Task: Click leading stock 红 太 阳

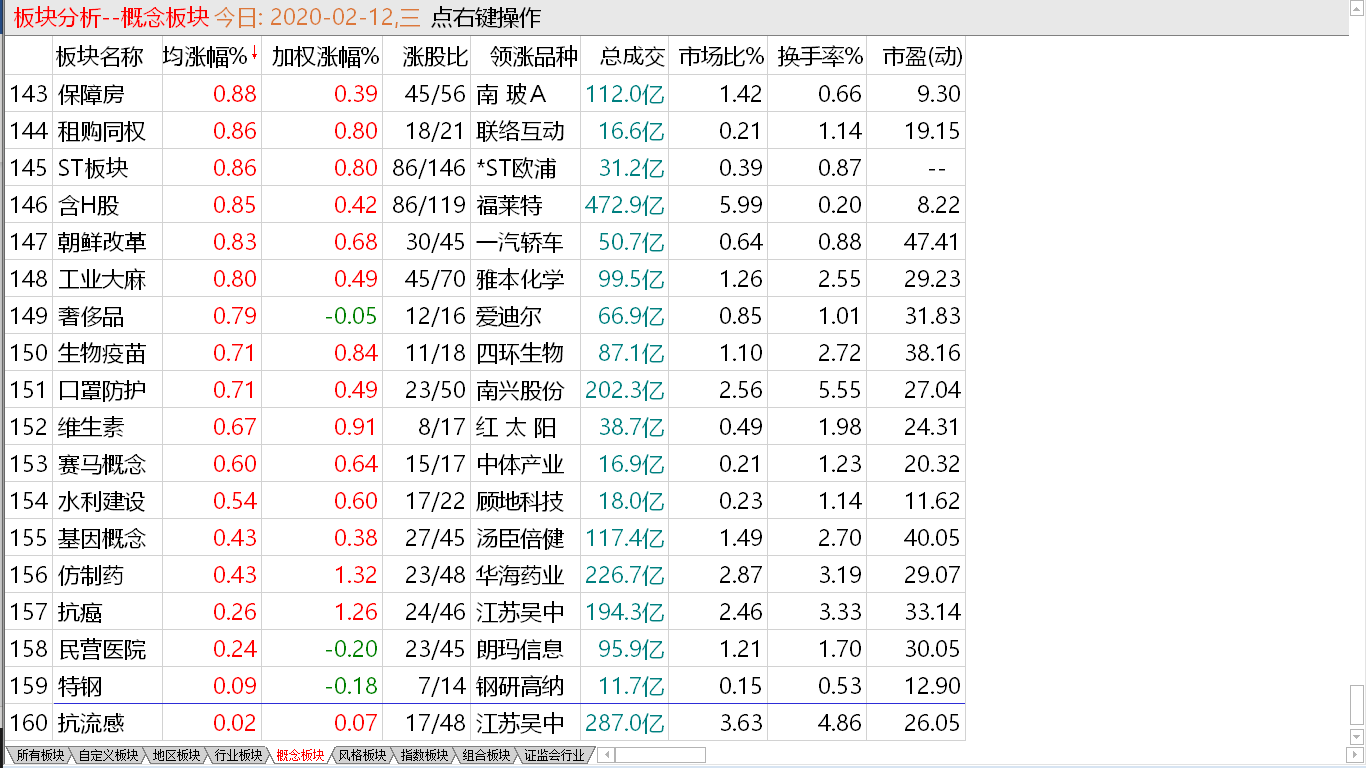Action: pyautogui.click(x=516, y=427)
